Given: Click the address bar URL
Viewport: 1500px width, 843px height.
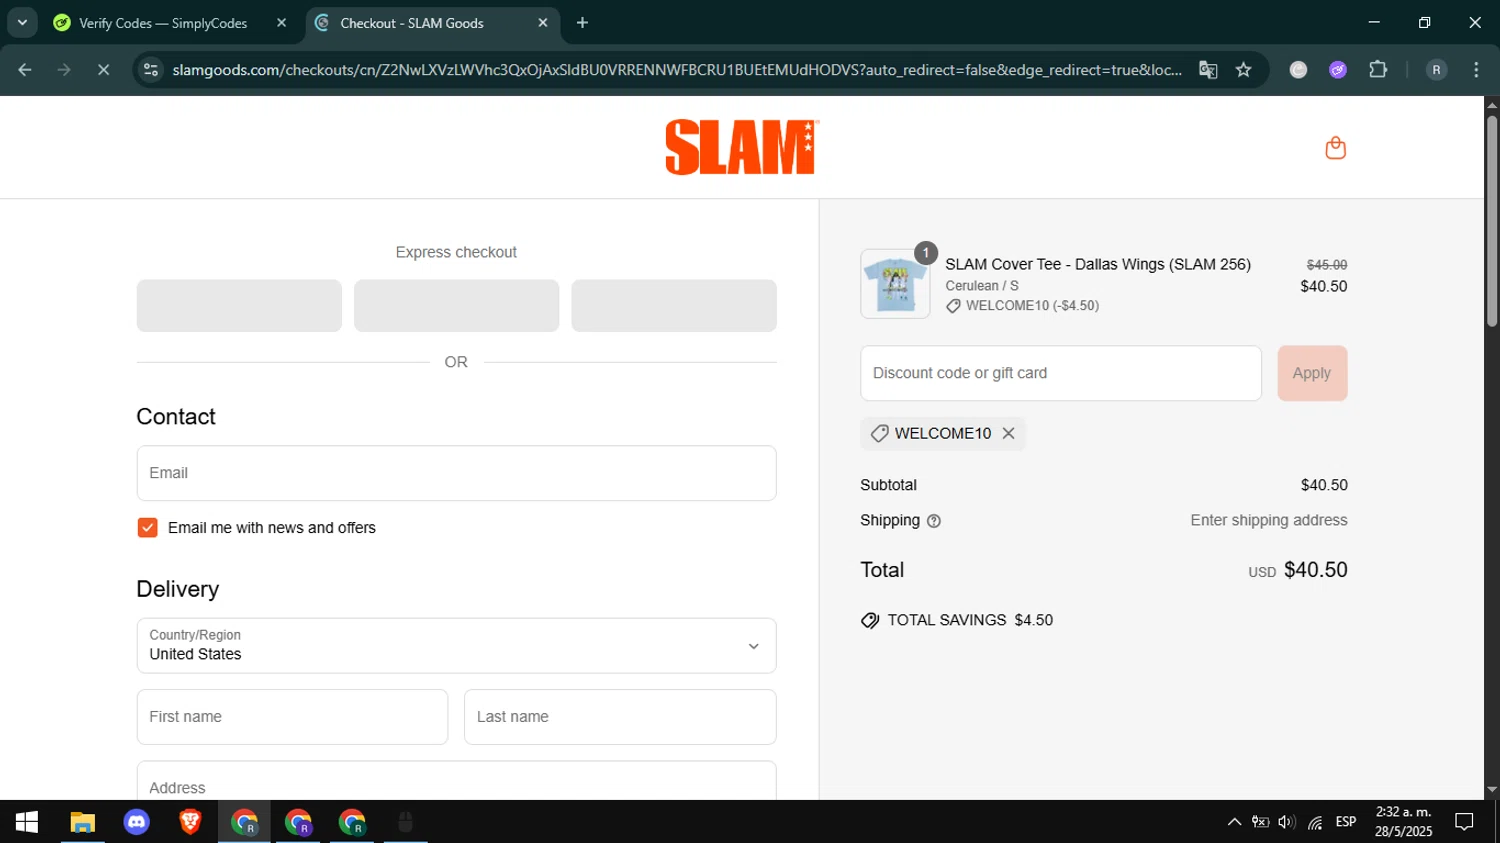Looking at the screenshot, I should point(677,69).
